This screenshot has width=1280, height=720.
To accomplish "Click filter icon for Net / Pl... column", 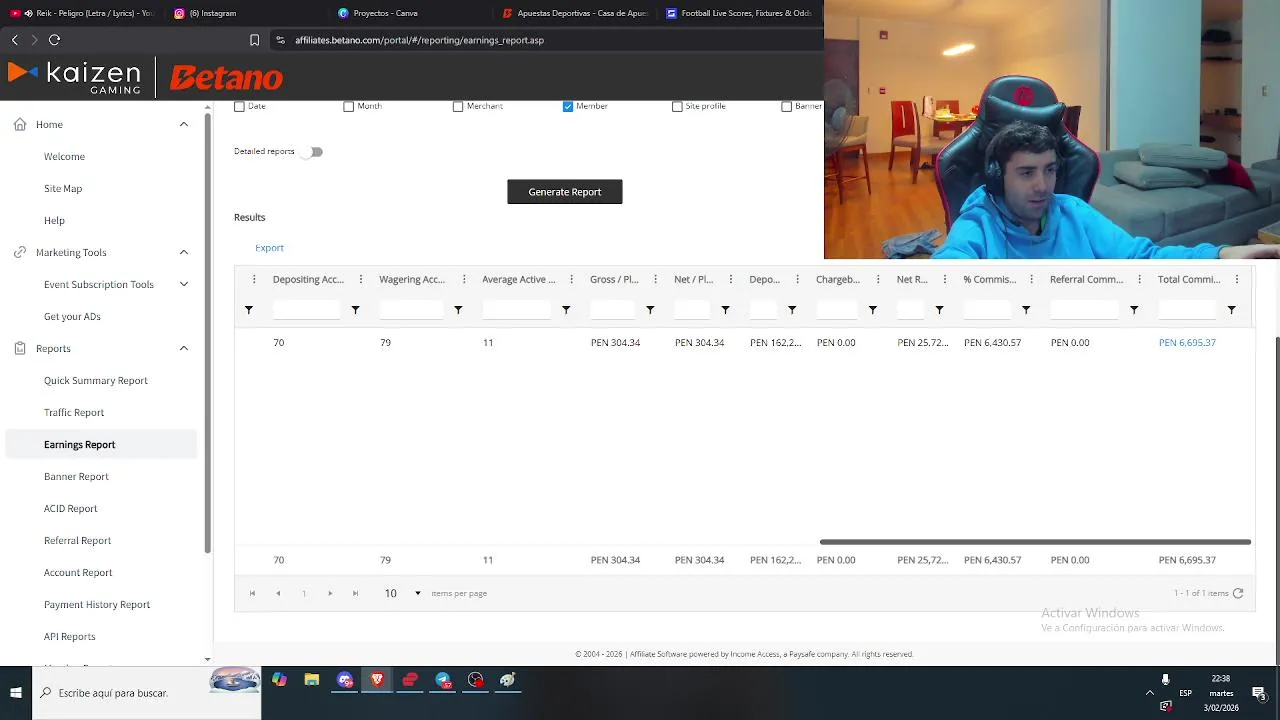I will click(726, 311).
